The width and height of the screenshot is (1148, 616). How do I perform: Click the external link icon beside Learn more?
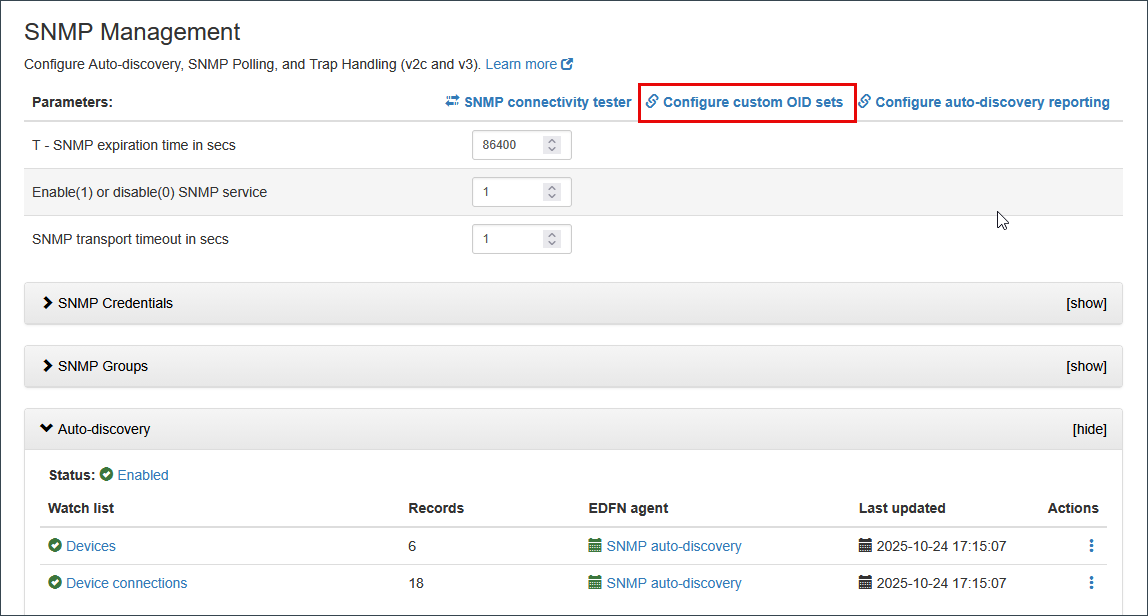click(567, 64)
